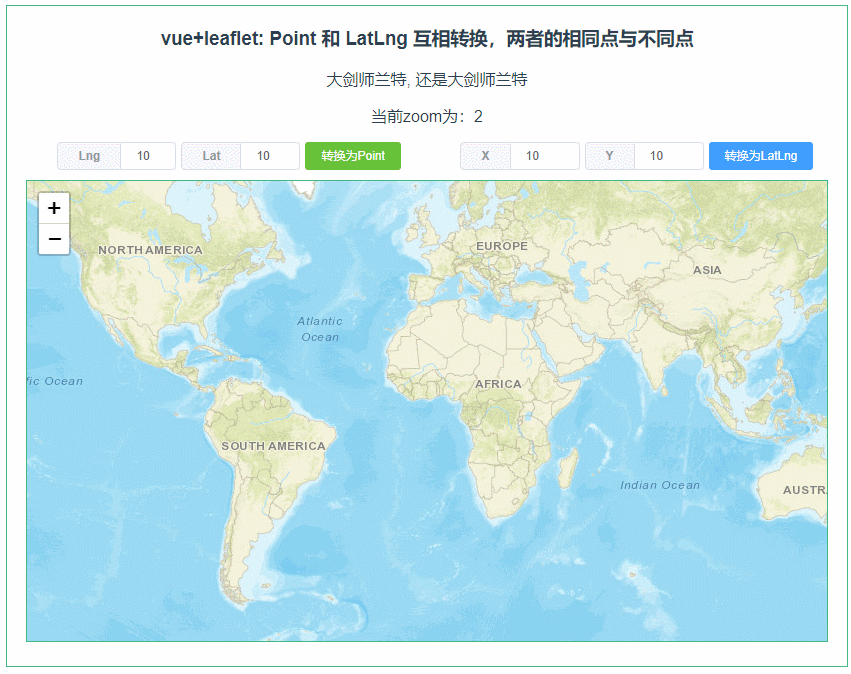The height and width of the screenshot is (674, 851).
Task: Click the vue+leaflet page title heading
Action: (427, 39)
